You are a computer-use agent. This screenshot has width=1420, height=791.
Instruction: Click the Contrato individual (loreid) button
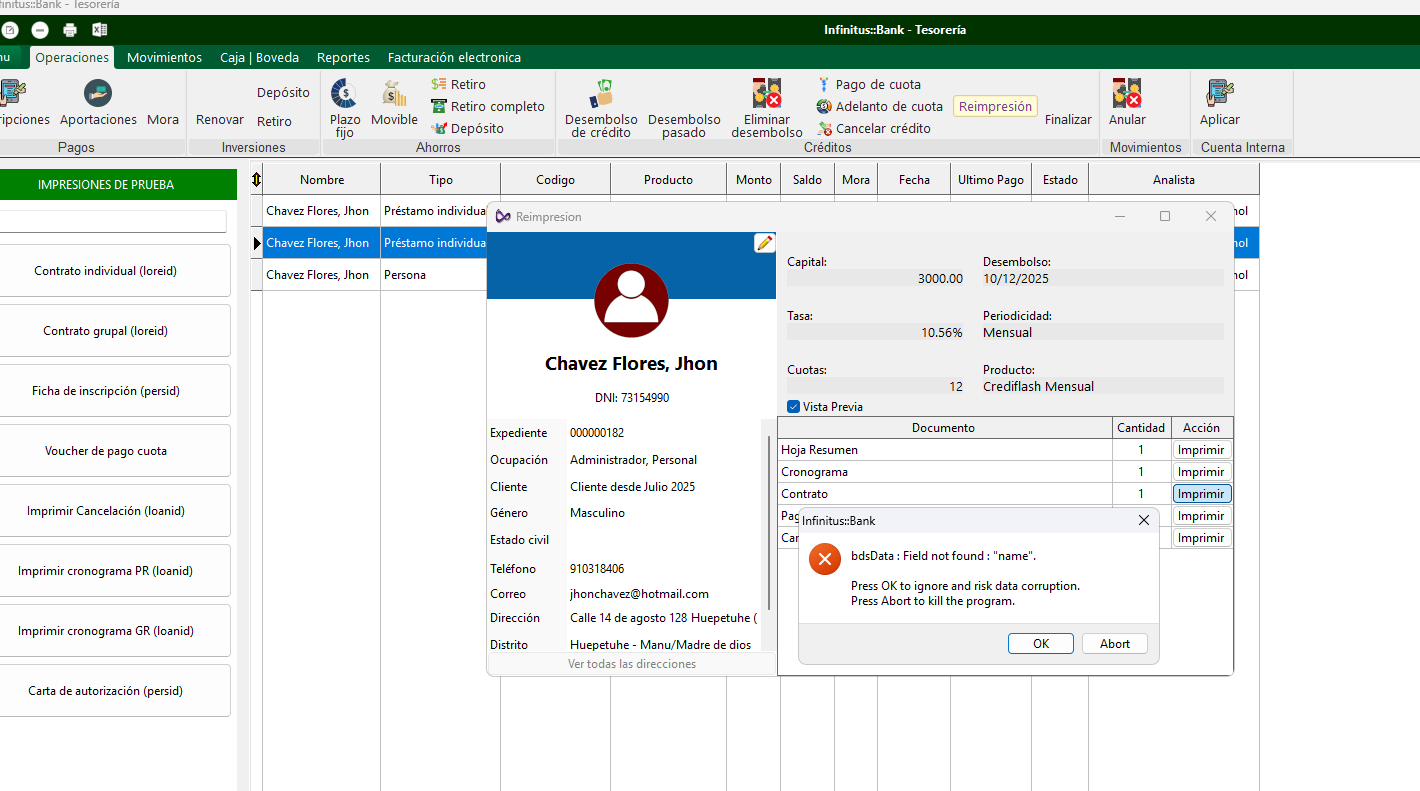tap(105, 271)
